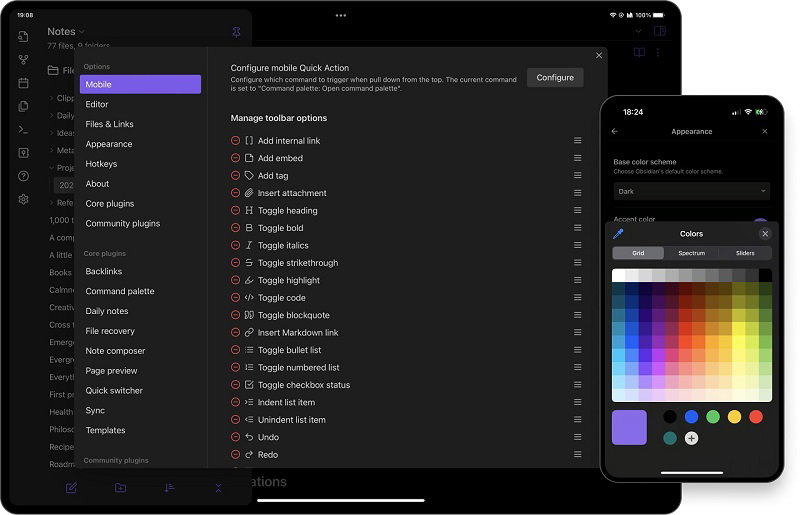Create new folder from bottom toolbar
800x515 pixels.
[x=120, y=488]
